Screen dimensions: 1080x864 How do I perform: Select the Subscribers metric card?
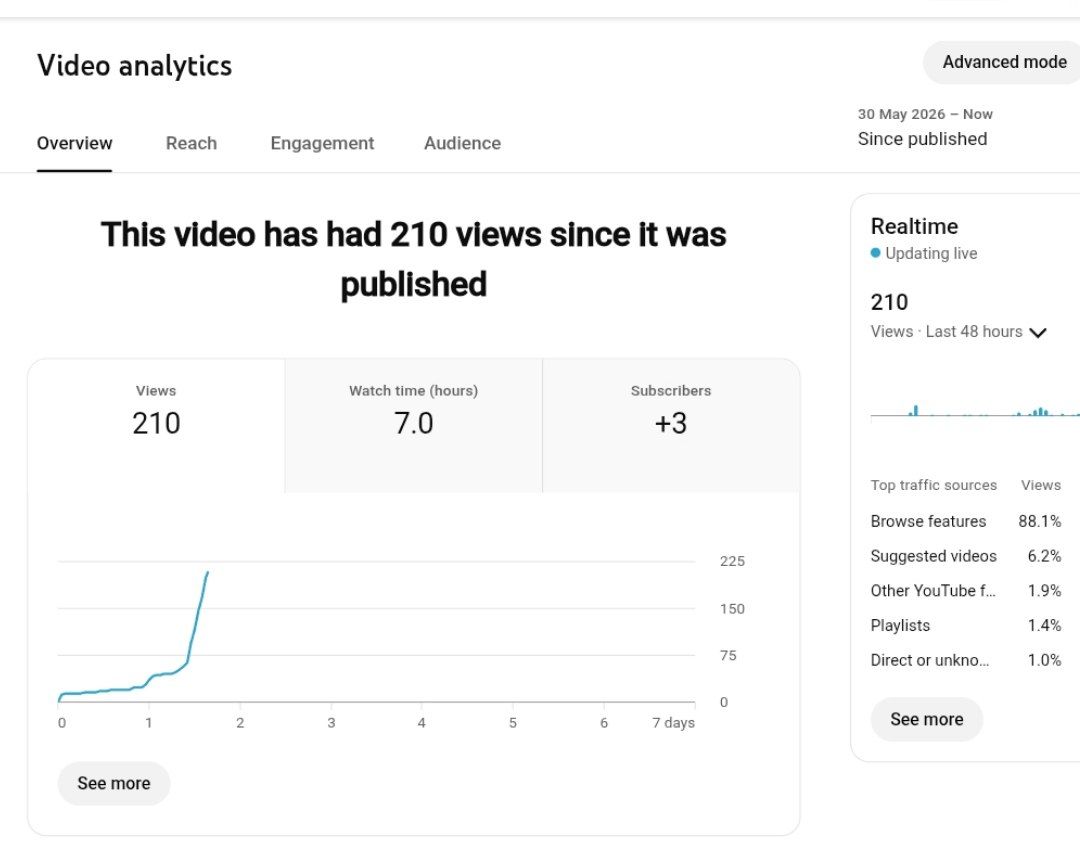(x=671, y=425)
